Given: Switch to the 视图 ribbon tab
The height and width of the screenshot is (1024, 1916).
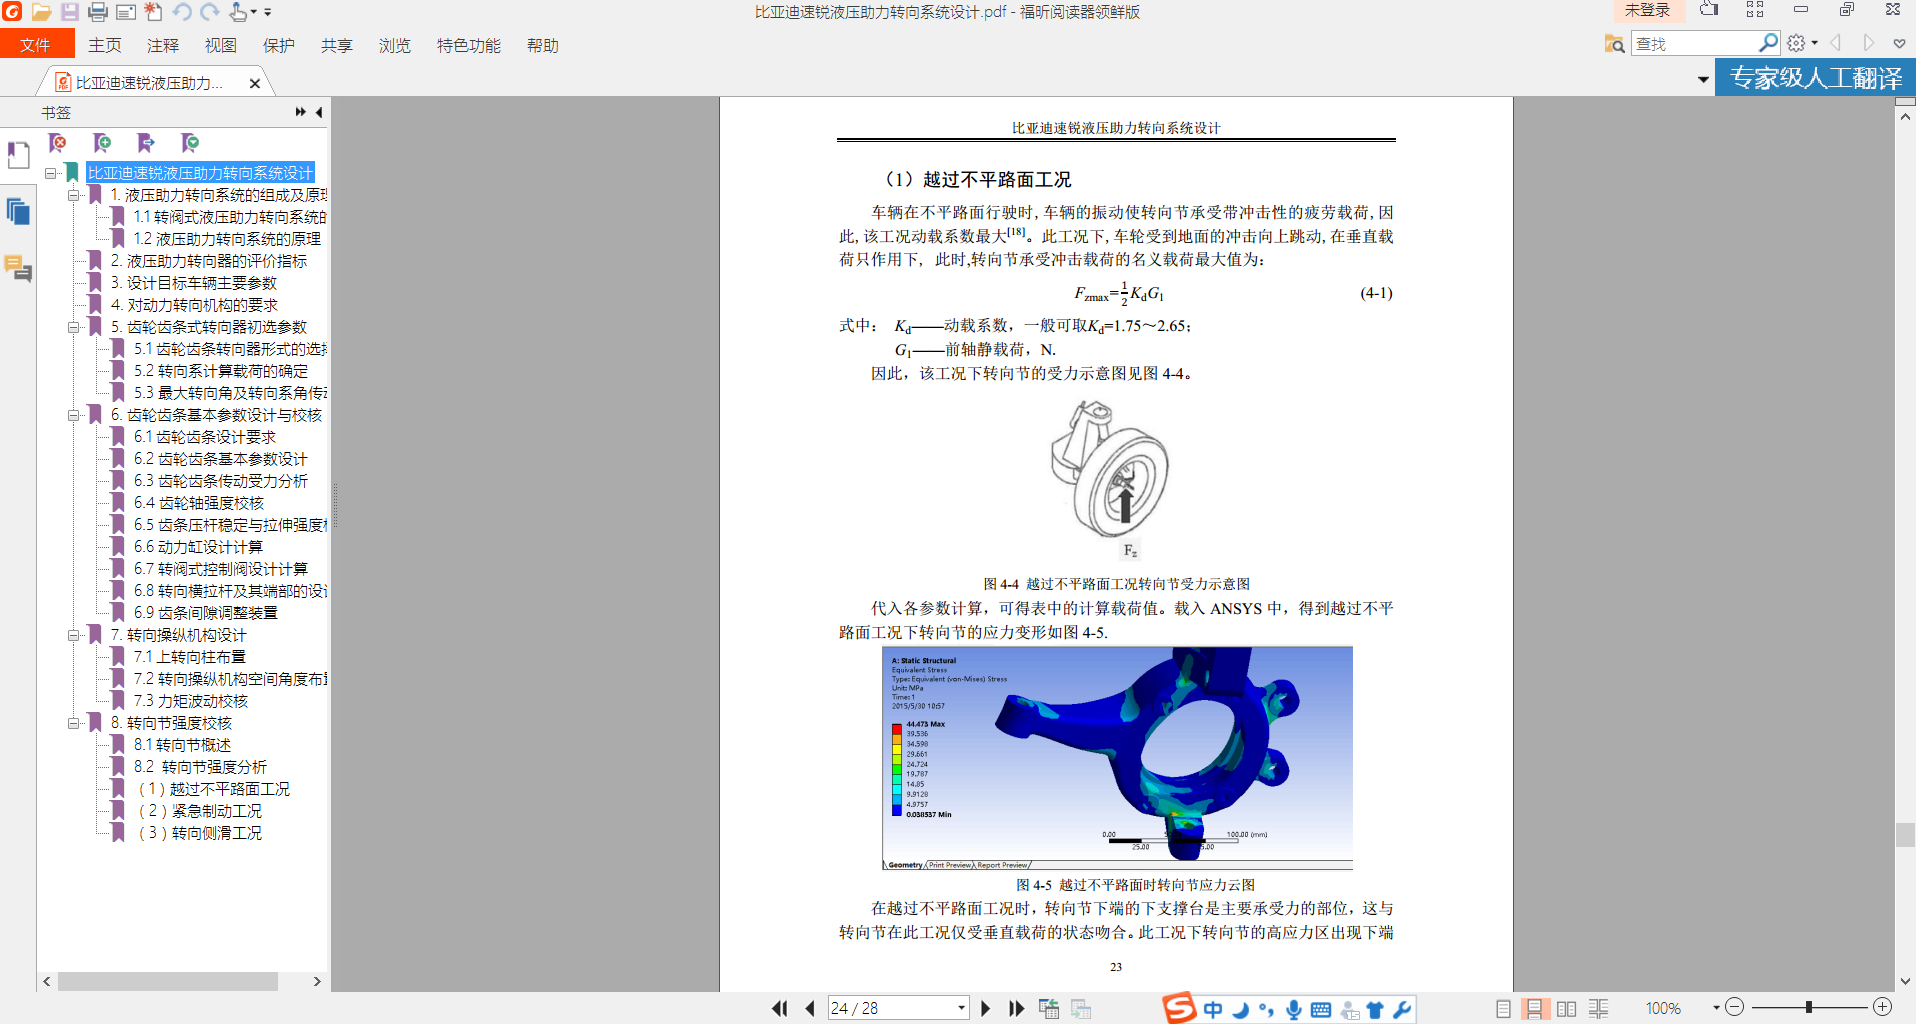Looking at the screenshot, I should point(221,45).
